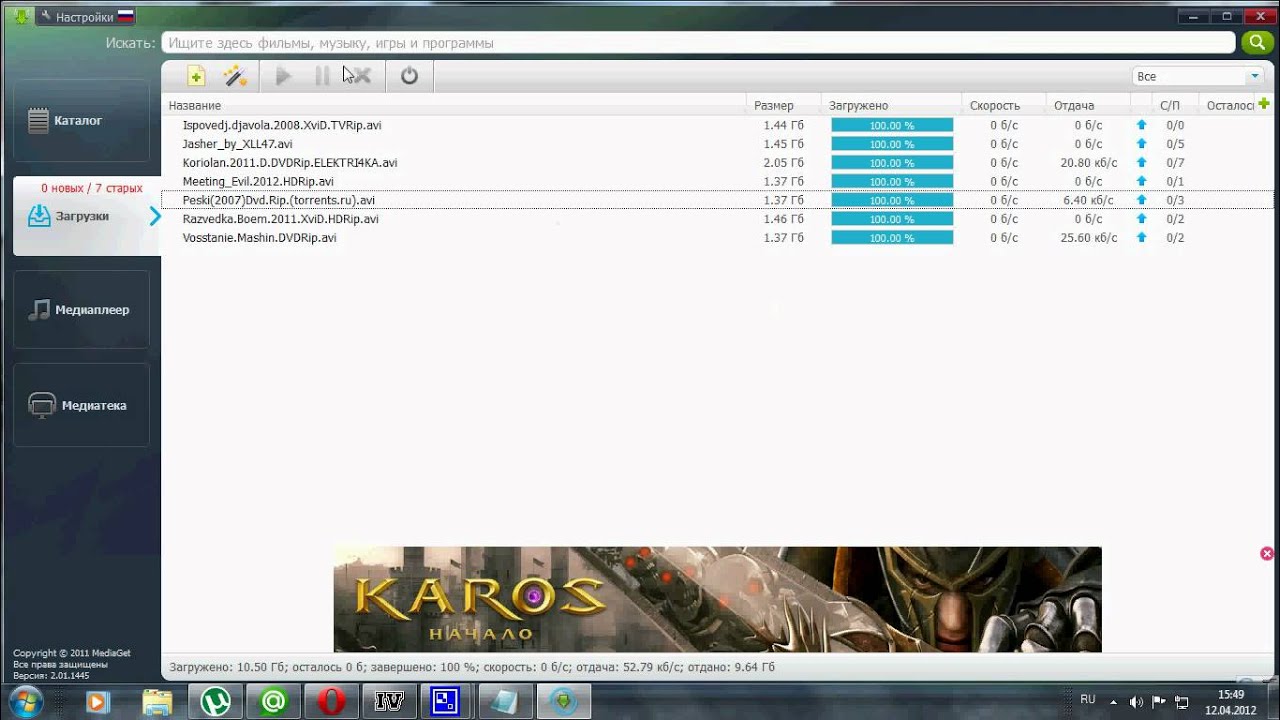1280x720 pixels.
Task: Click the green plus to add columns
Action: pyautogui.click(x=1264, y=104)
